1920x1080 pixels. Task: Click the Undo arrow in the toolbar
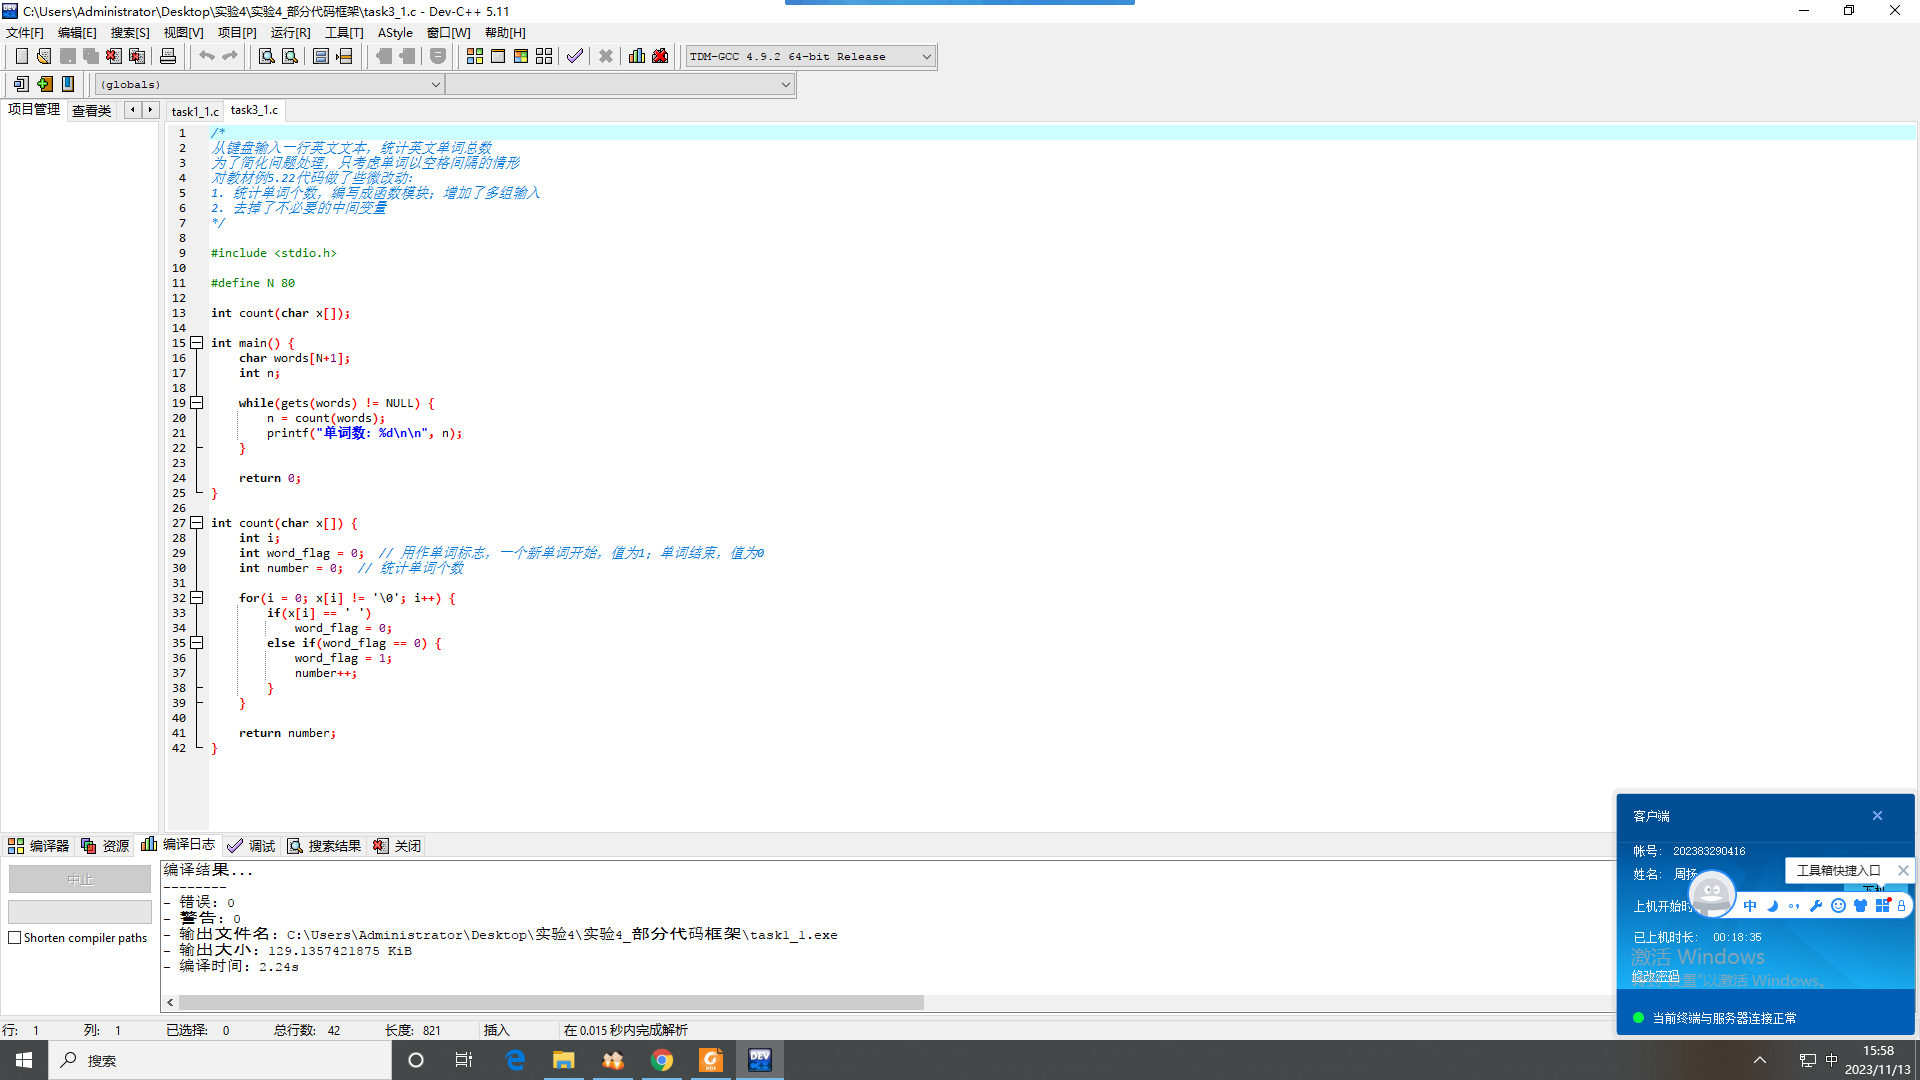point(206,56)
